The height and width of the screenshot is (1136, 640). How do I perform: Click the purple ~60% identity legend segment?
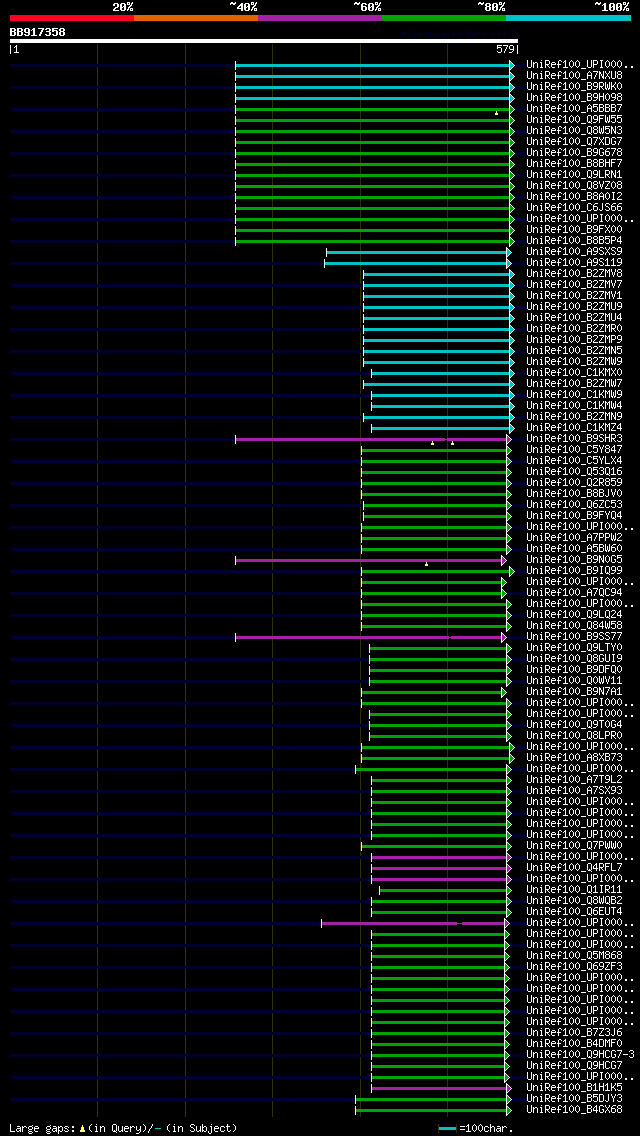point(320,17)
